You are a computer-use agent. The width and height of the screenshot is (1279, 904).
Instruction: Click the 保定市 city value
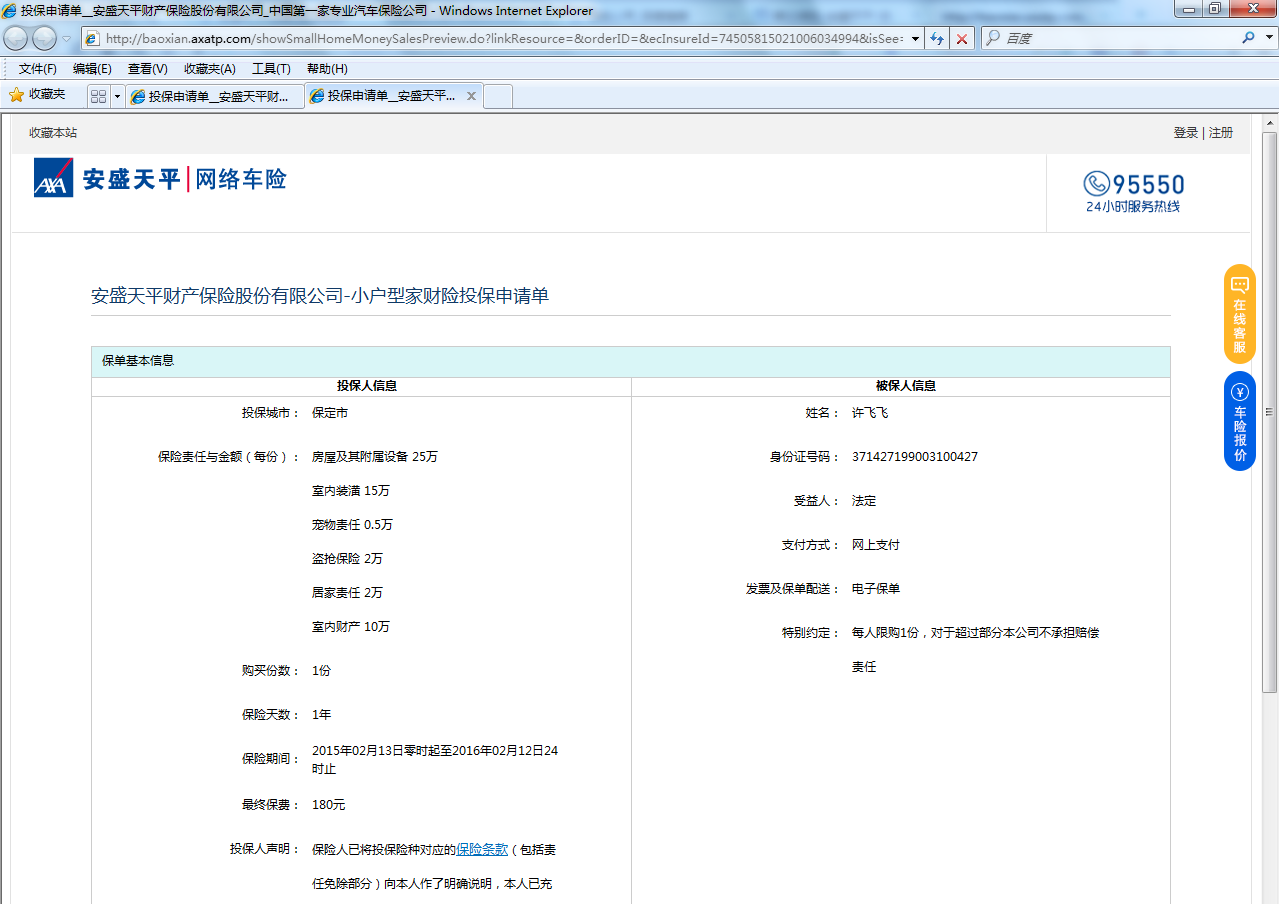click(x=330, y=413)
